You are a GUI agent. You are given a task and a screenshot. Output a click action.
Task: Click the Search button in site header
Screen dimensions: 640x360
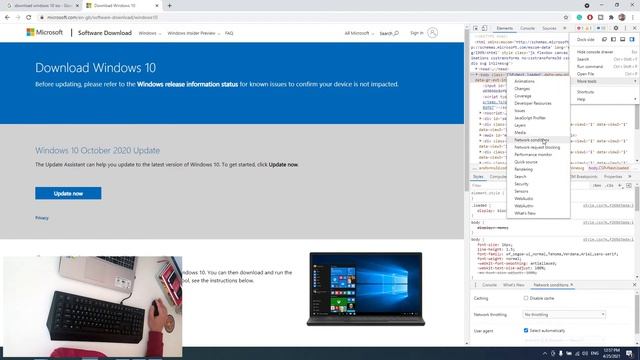point(389,33)
